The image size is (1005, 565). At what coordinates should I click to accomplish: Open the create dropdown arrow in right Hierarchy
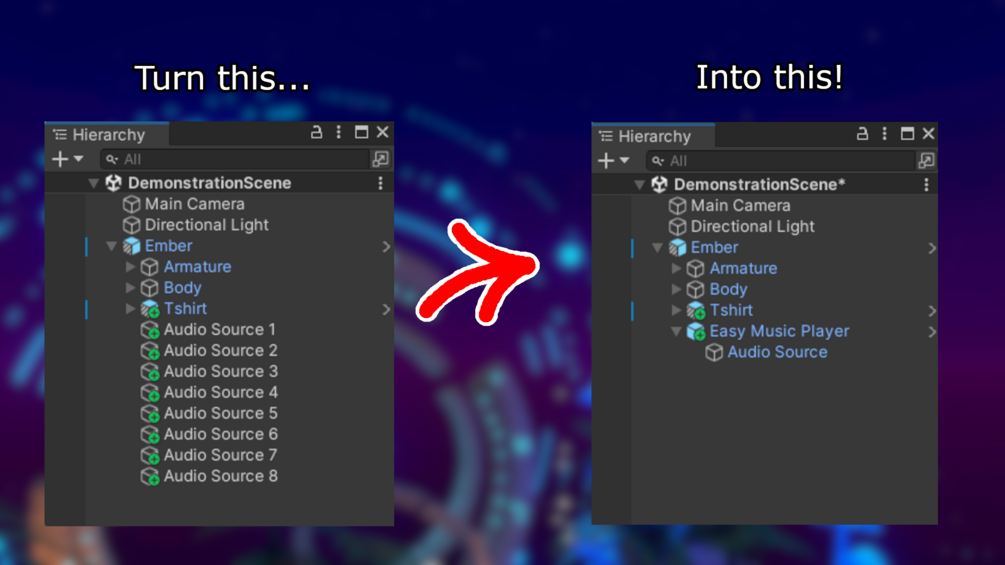pyautogui.click(x=624, y=160)
